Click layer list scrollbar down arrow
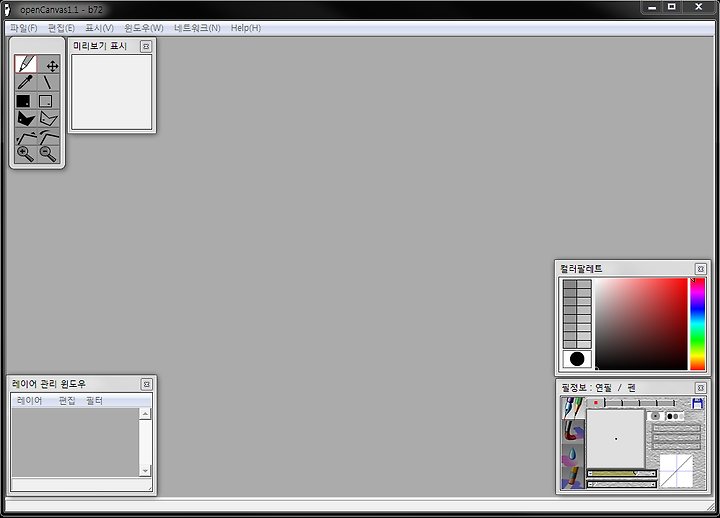The width and height of the screenshot is (720, 518). [x=145, y=471]
